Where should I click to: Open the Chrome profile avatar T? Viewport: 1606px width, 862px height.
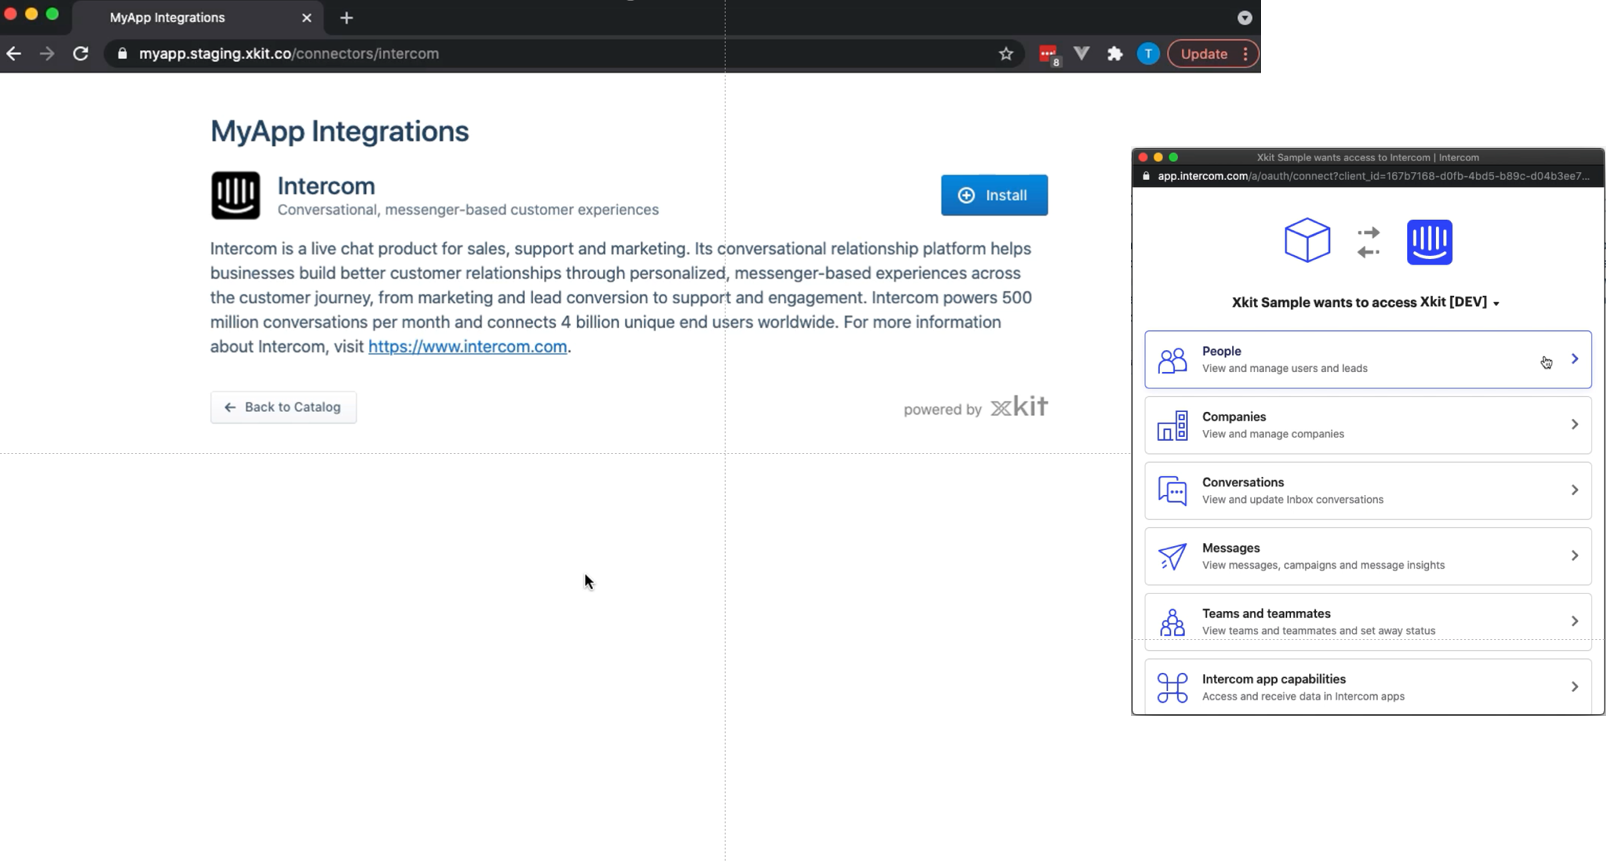click(1148, 54)
